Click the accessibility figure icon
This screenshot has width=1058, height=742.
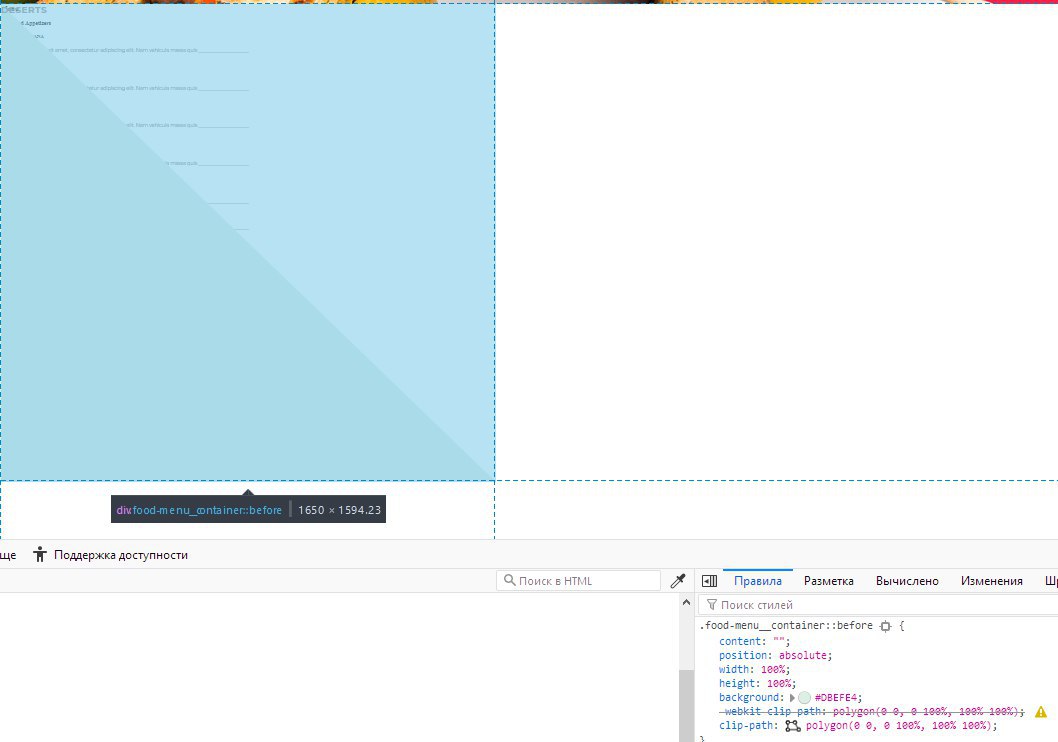(x=40, y=554)
